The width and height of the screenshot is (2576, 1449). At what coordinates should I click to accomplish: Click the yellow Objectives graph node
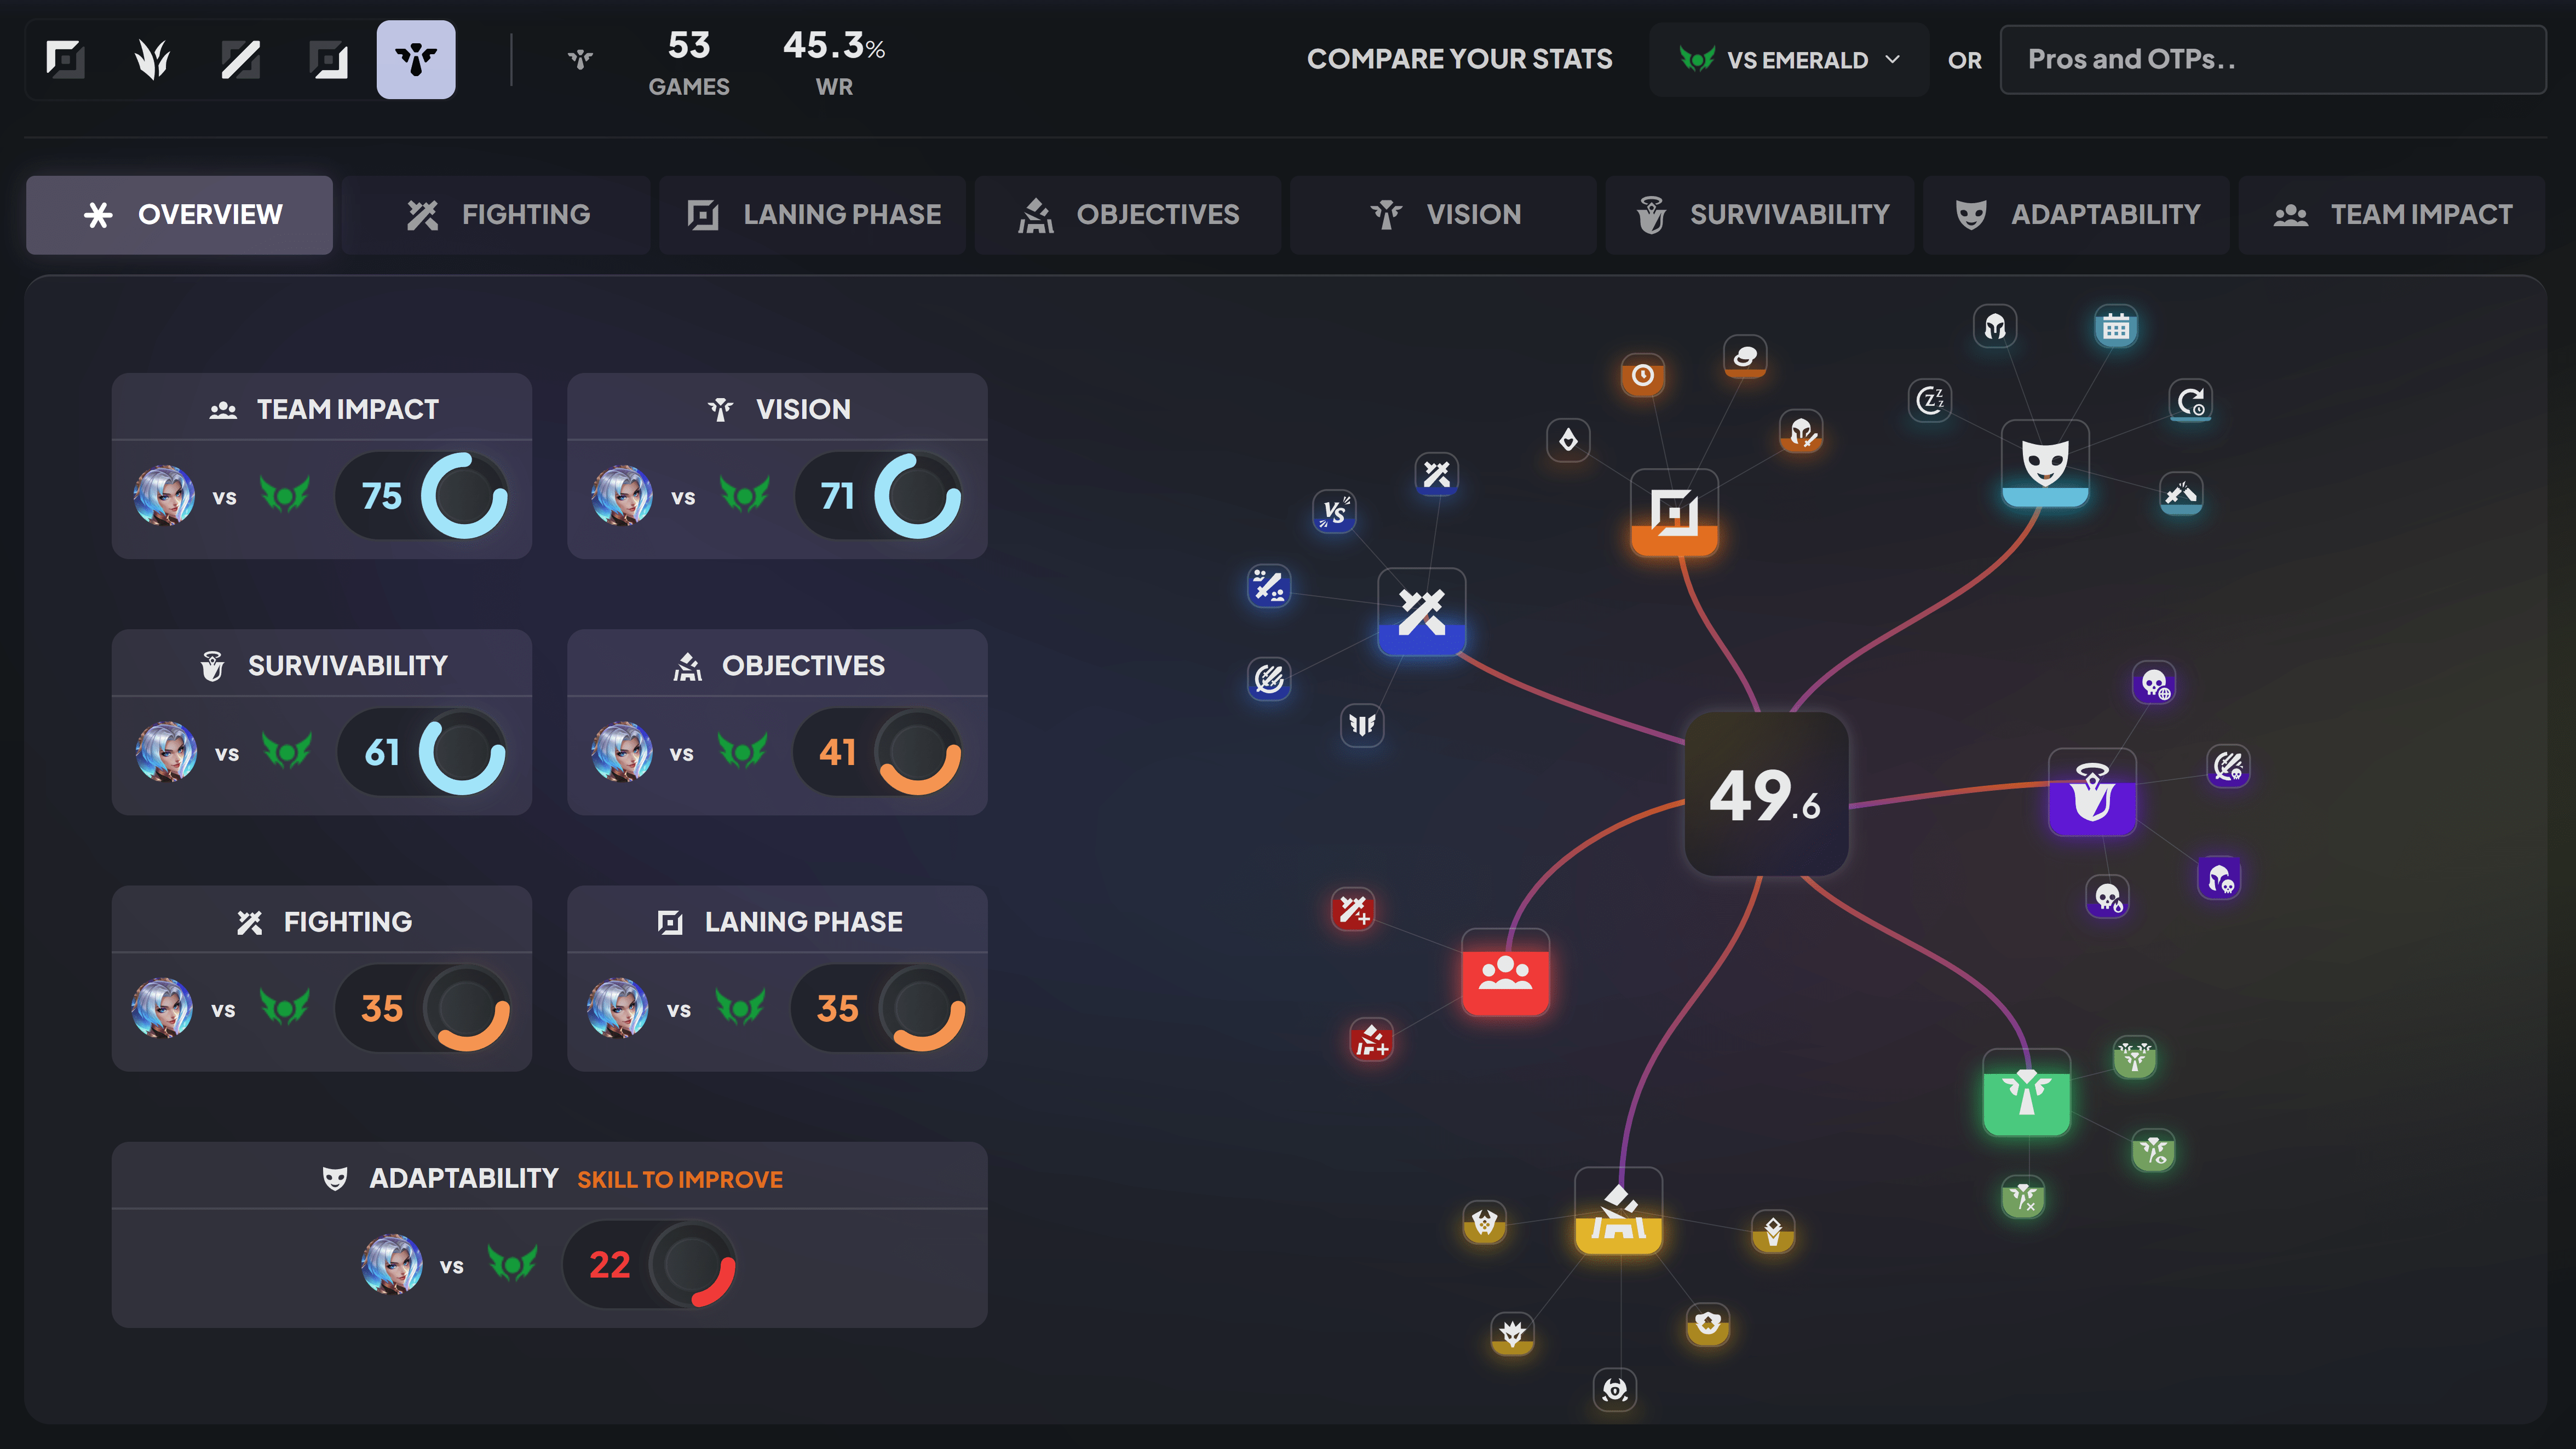coord(1618,1211)
